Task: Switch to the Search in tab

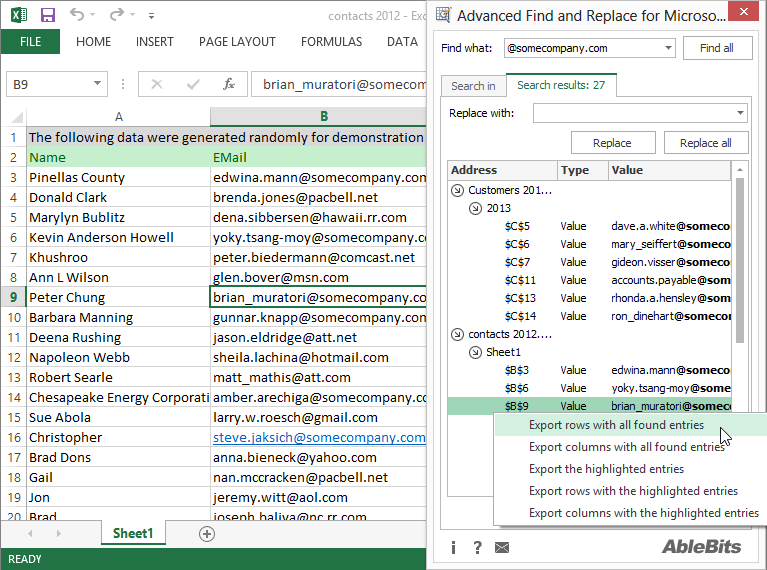Action: (x=474, y=86)
